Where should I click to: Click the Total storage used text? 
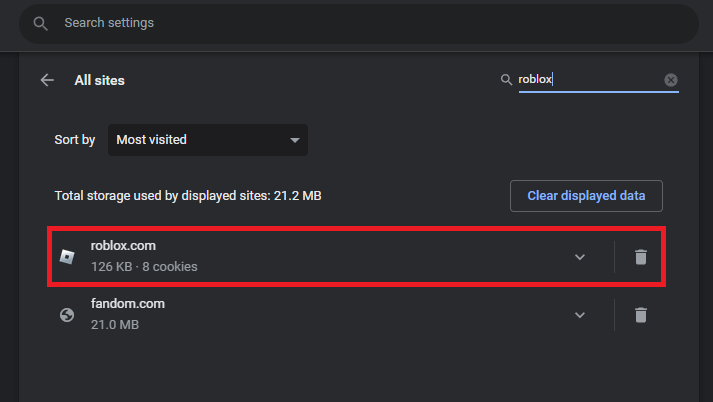point(188,196)
